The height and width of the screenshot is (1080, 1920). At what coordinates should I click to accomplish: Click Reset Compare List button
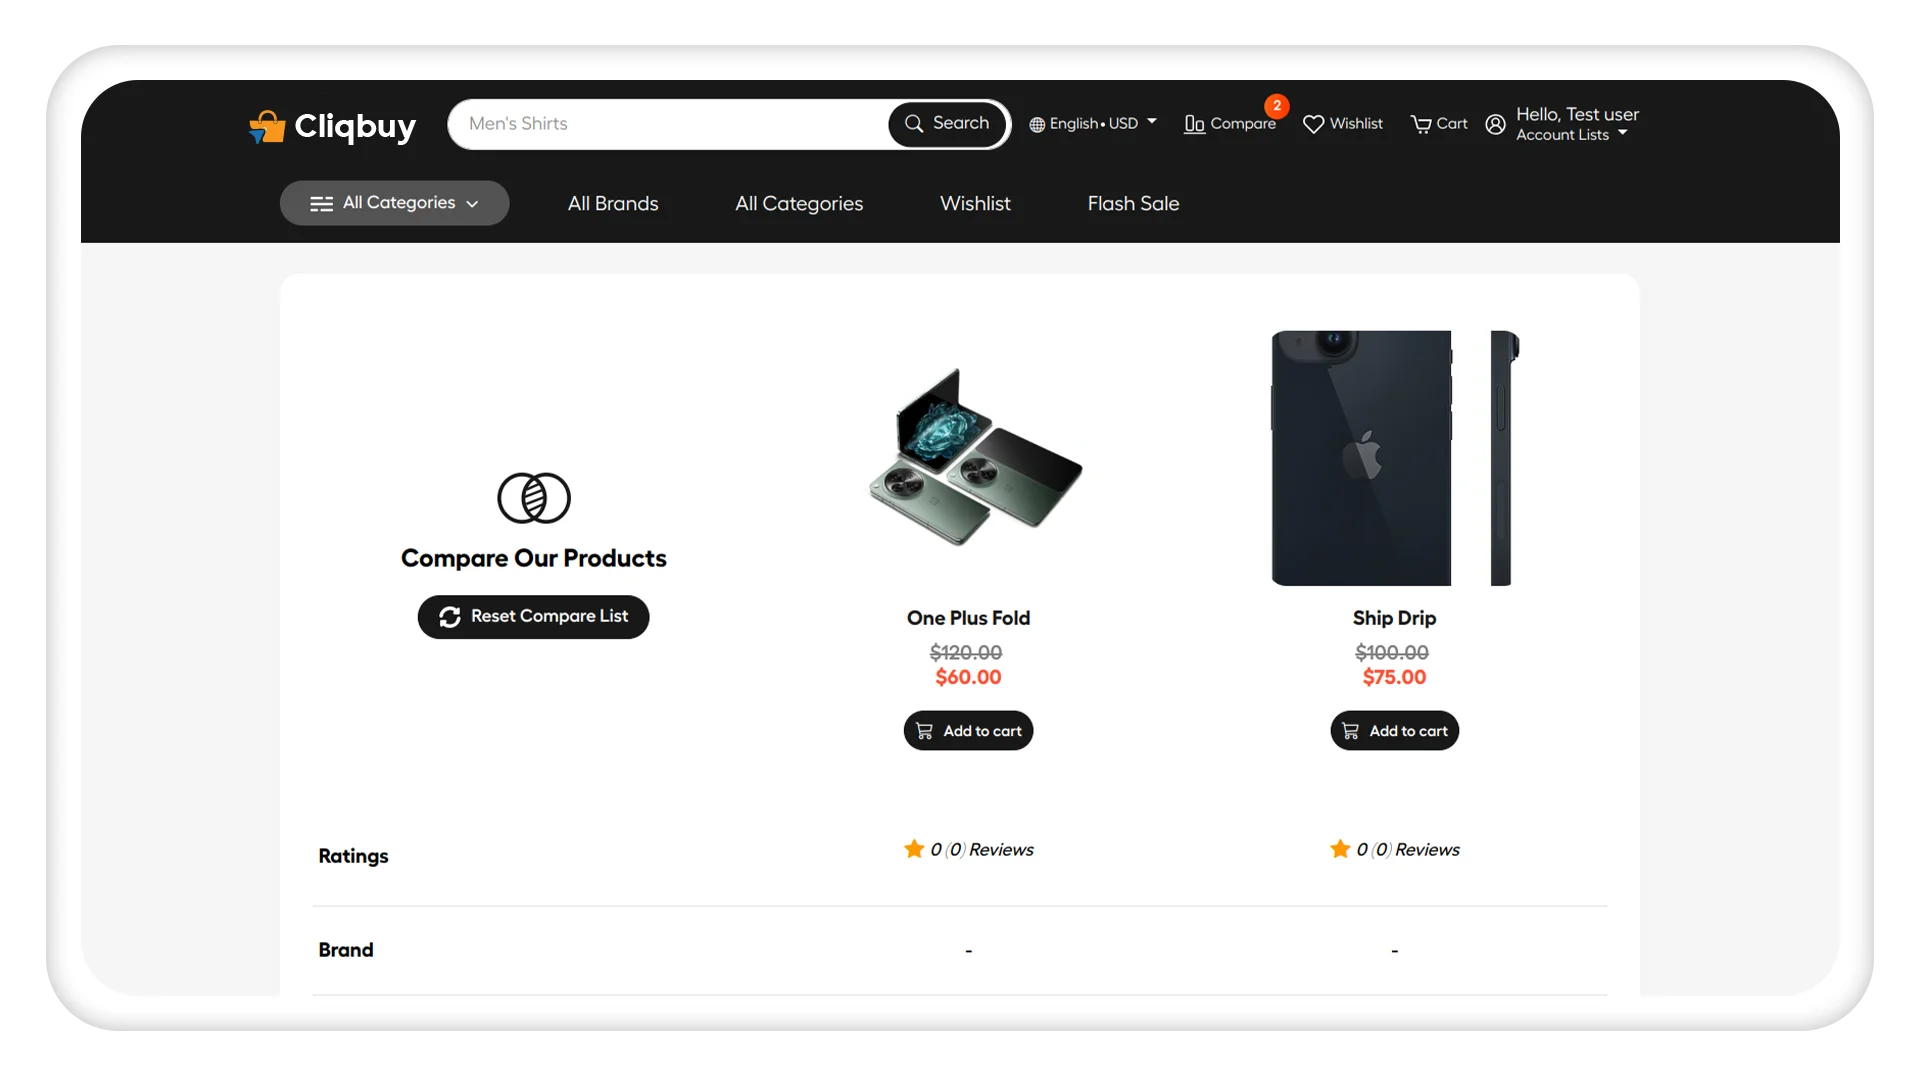tap(534, 616)
